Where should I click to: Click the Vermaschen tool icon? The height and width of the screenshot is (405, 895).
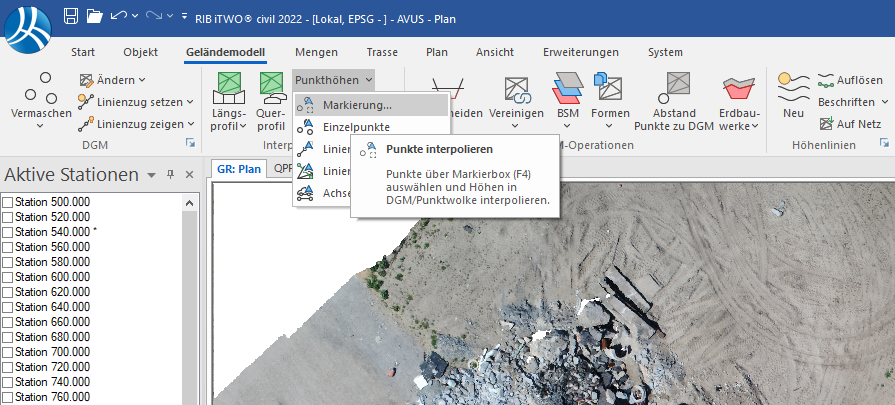tap(41, 88)
